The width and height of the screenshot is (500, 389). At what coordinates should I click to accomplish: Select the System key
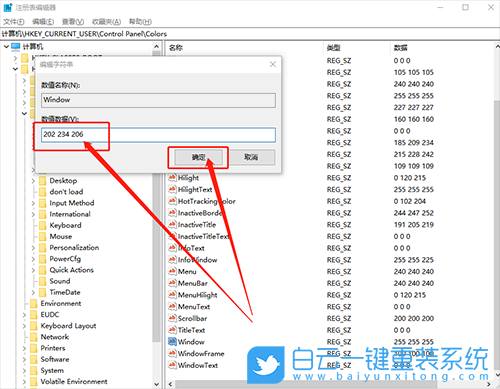point(52,370)
